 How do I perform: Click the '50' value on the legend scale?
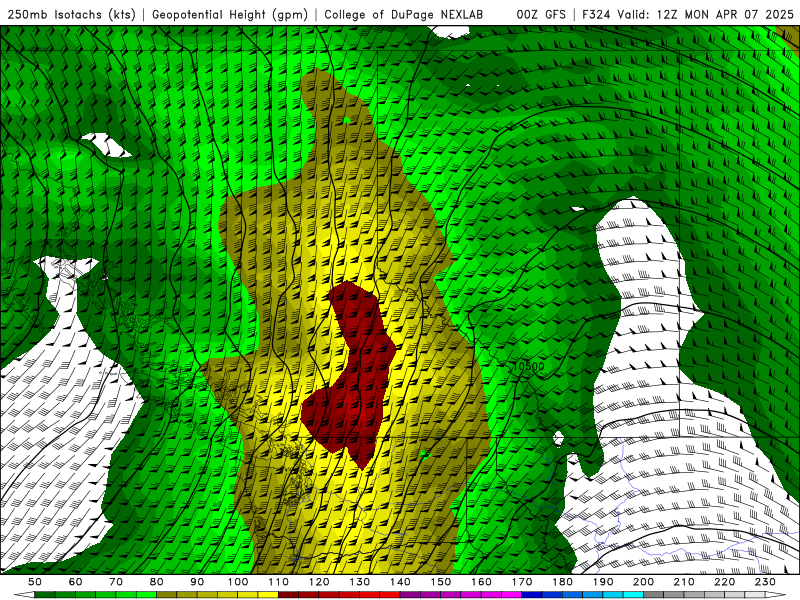[35, 582]
